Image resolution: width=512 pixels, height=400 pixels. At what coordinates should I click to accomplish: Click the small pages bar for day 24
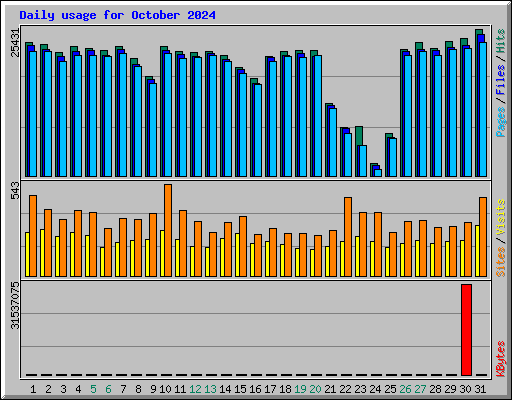pyautogui.click(x=378, y=173)
